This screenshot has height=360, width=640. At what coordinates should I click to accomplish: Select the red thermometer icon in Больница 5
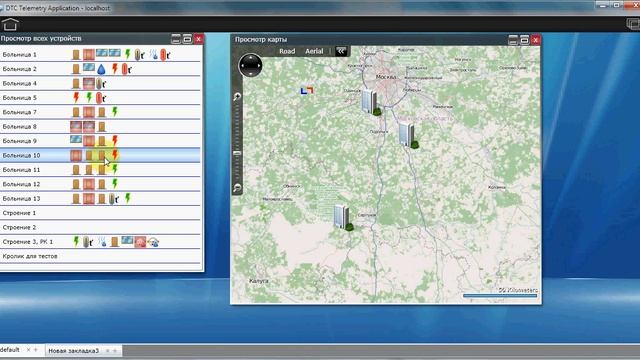pyautogui.click(x=101, y=98)
